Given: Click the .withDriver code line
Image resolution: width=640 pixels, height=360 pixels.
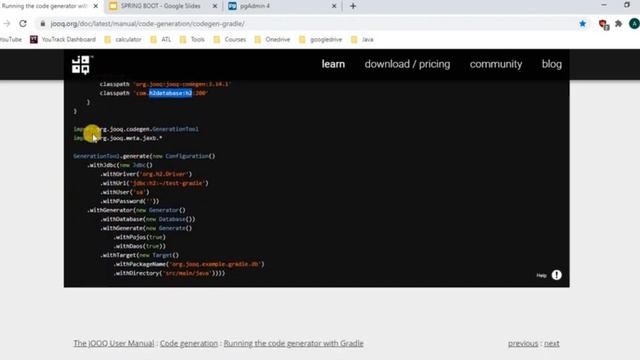Looking at the screenshot, I should [146, 174].
